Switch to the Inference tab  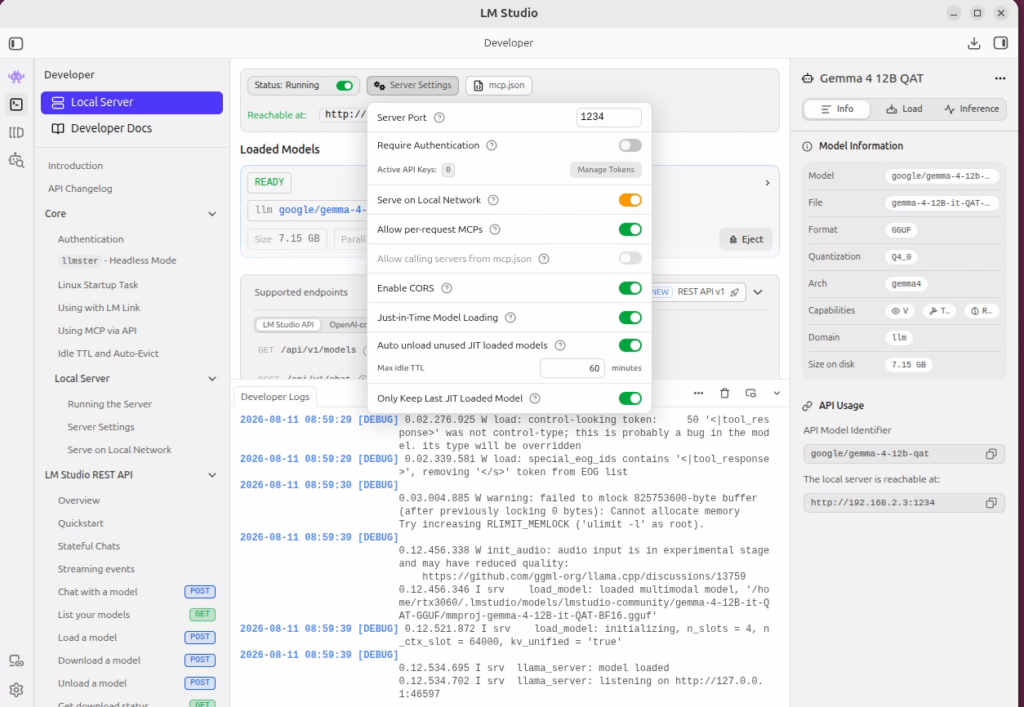[971, 109]
